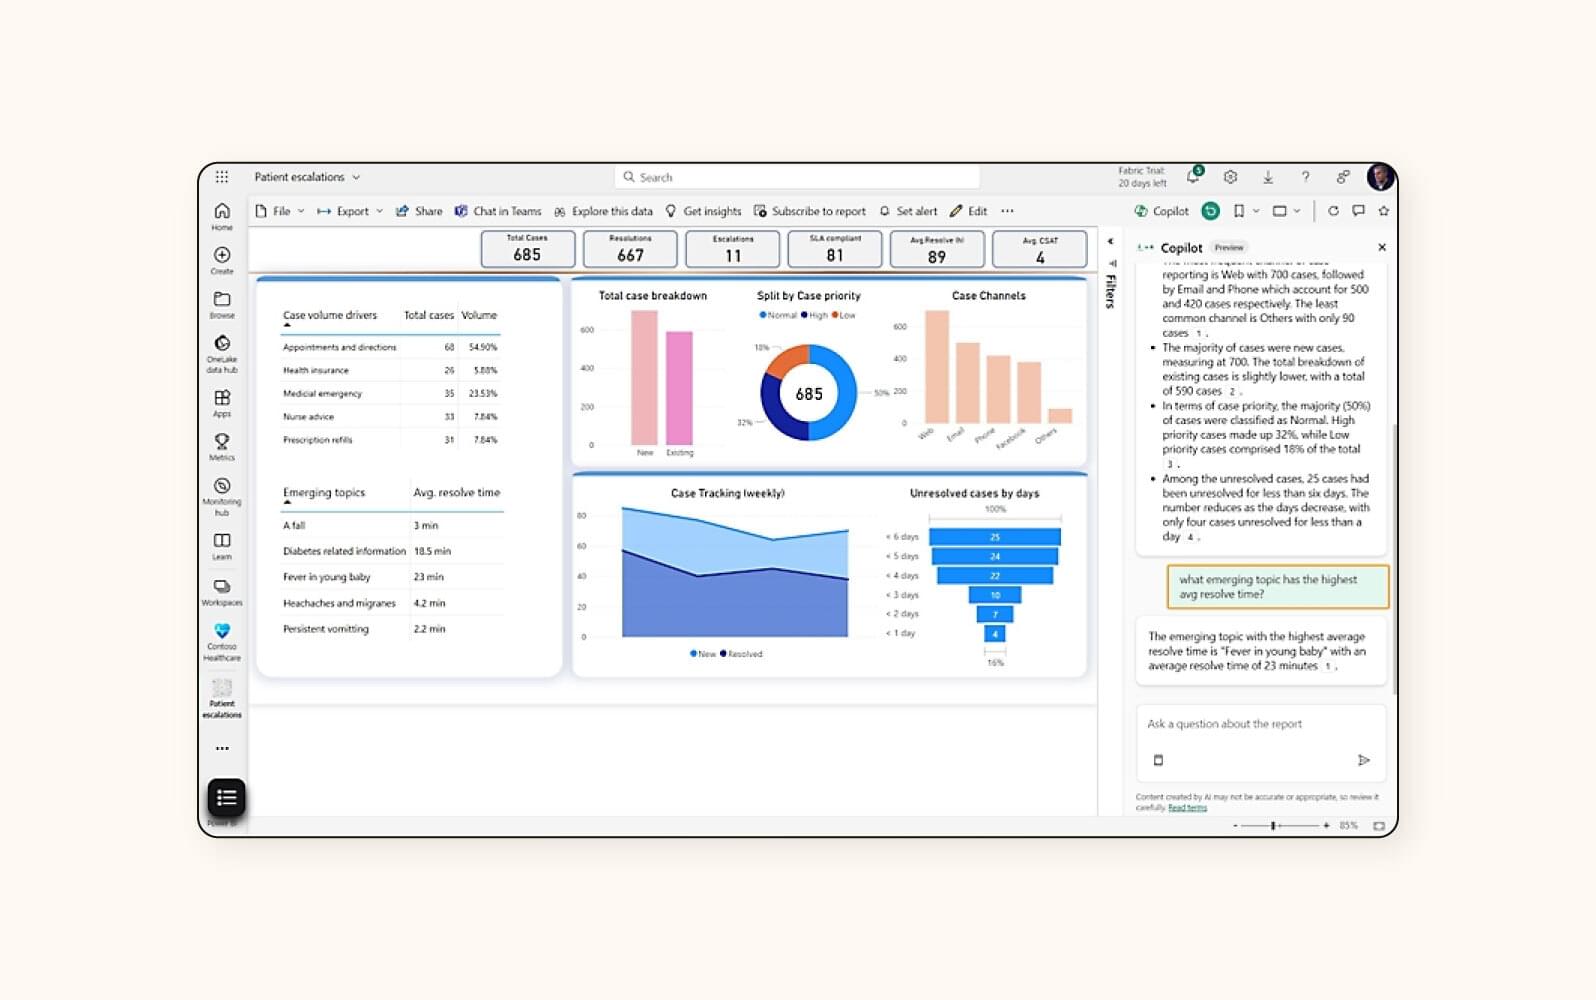1596x1000 pixels.
Task: Click the Avg CSAT 4 card
Action: point(1039,249)
